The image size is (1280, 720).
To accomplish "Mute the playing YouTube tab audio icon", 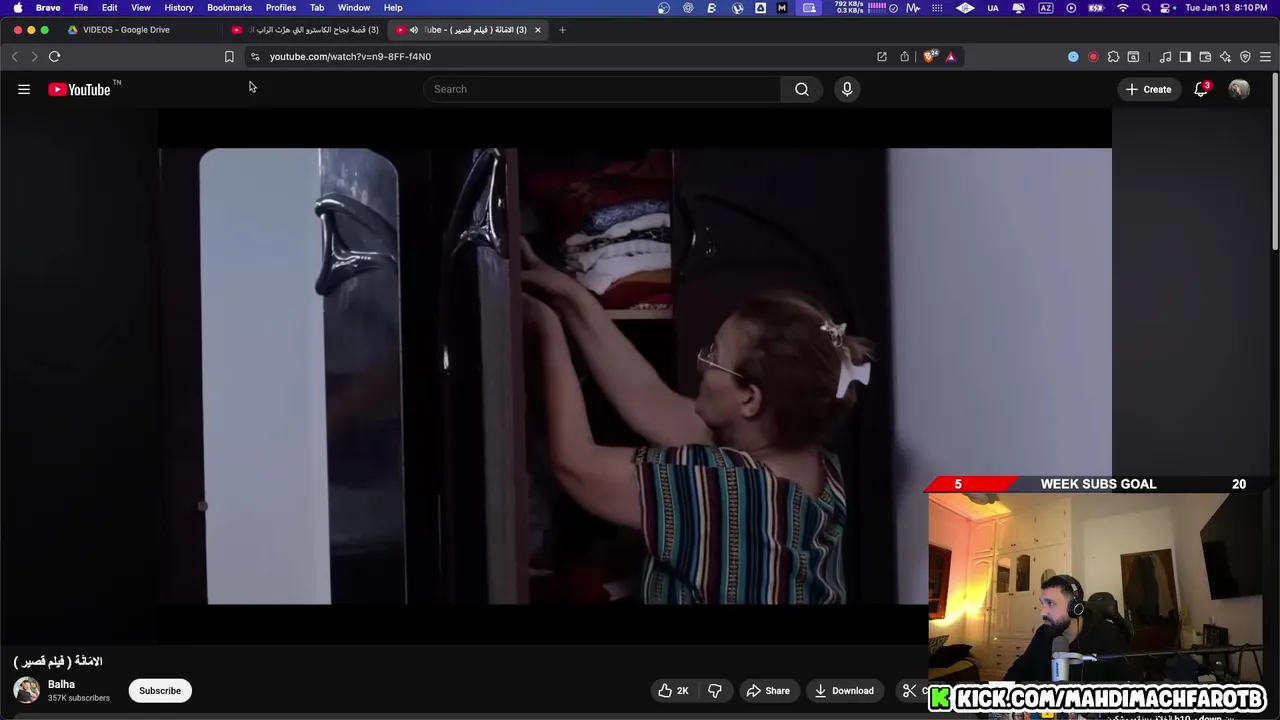I will point(414,30).
